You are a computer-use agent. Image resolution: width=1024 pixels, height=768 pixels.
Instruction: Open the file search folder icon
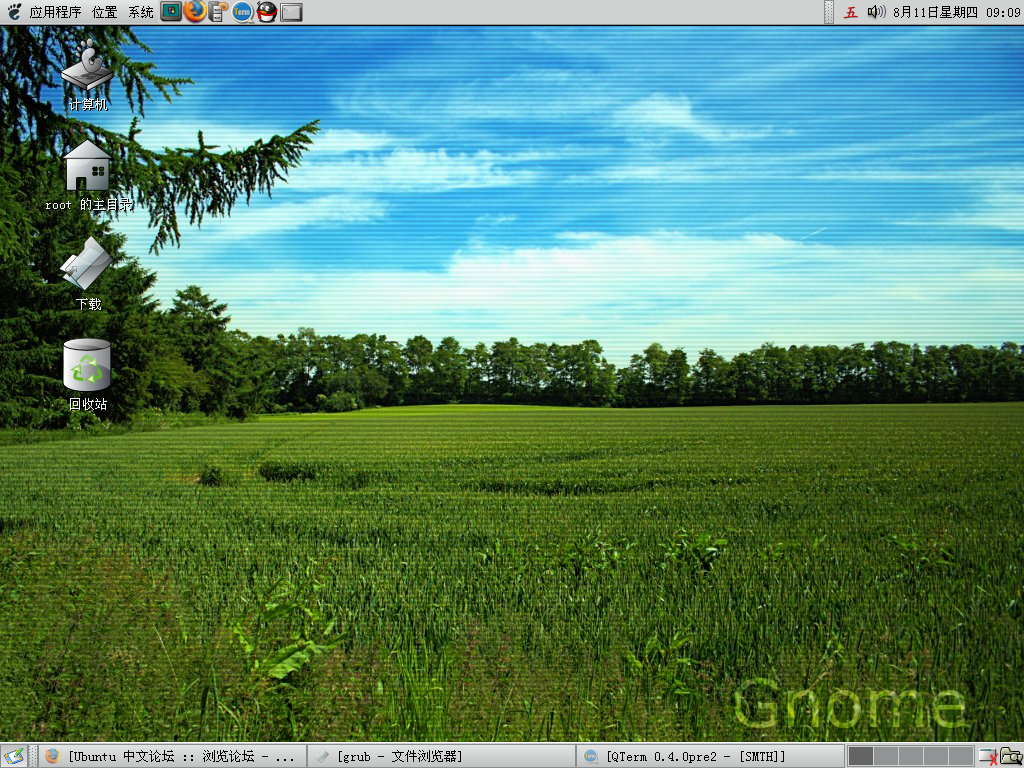[x=1012, y=756]
